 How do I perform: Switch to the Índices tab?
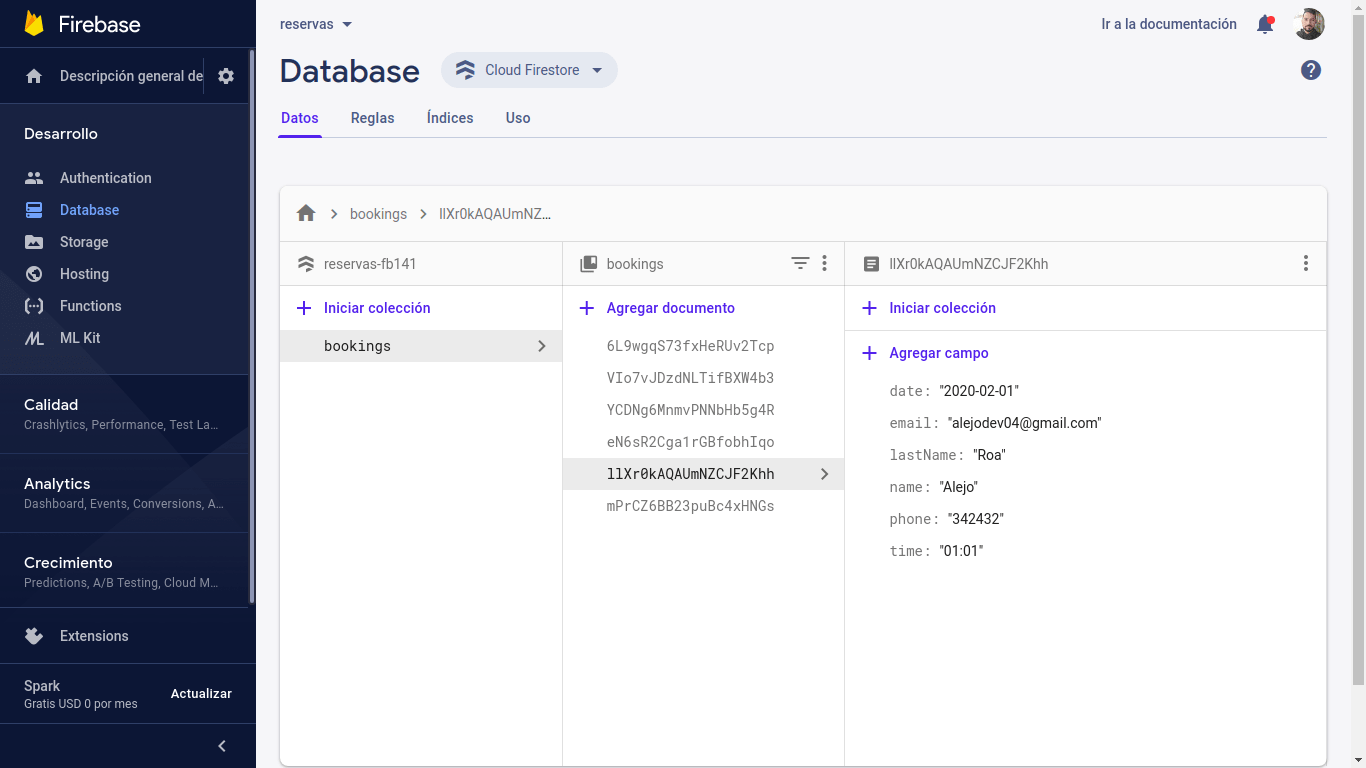[450, 118]
